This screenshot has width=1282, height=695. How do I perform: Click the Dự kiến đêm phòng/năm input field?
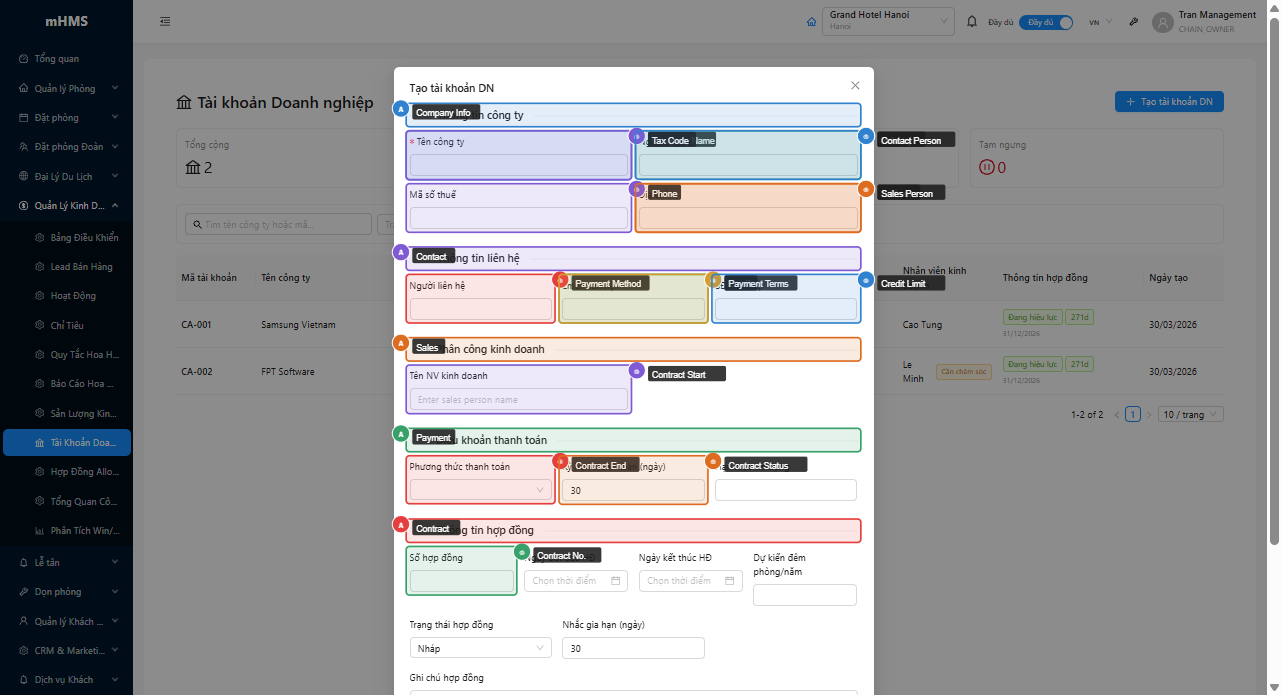pyautogui.click(x=804, y=595)
